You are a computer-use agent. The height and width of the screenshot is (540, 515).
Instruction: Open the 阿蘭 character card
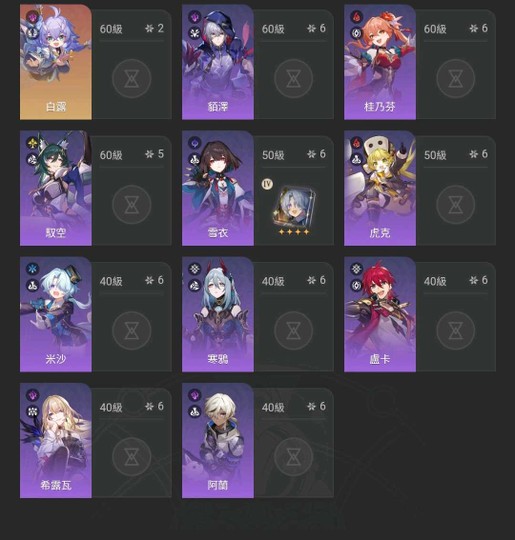pyautogui.click(x=218, y=440)
